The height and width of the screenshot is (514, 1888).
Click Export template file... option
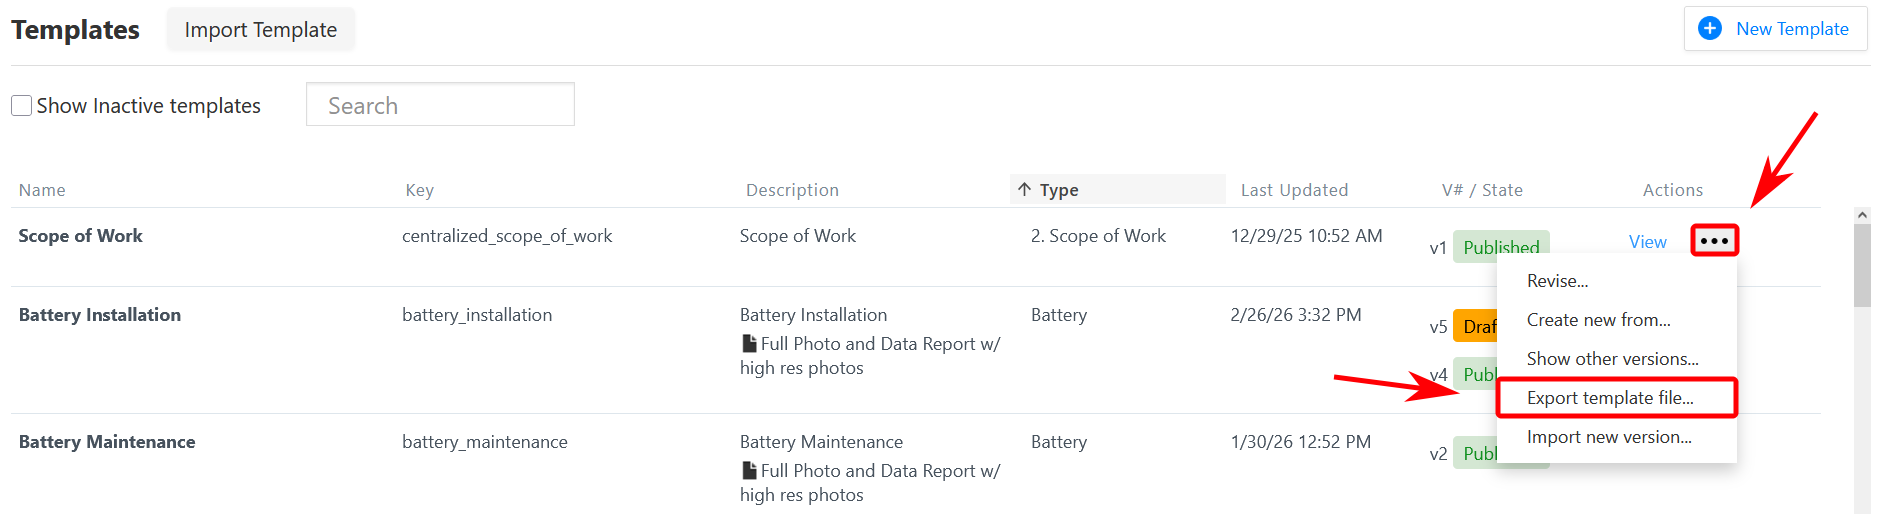point(1610,398)
